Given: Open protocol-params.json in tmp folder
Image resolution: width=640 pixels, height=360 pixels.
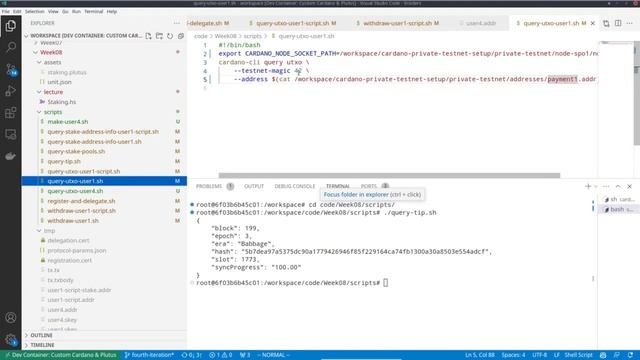Looking at the screenshot, I should point(104,250).
